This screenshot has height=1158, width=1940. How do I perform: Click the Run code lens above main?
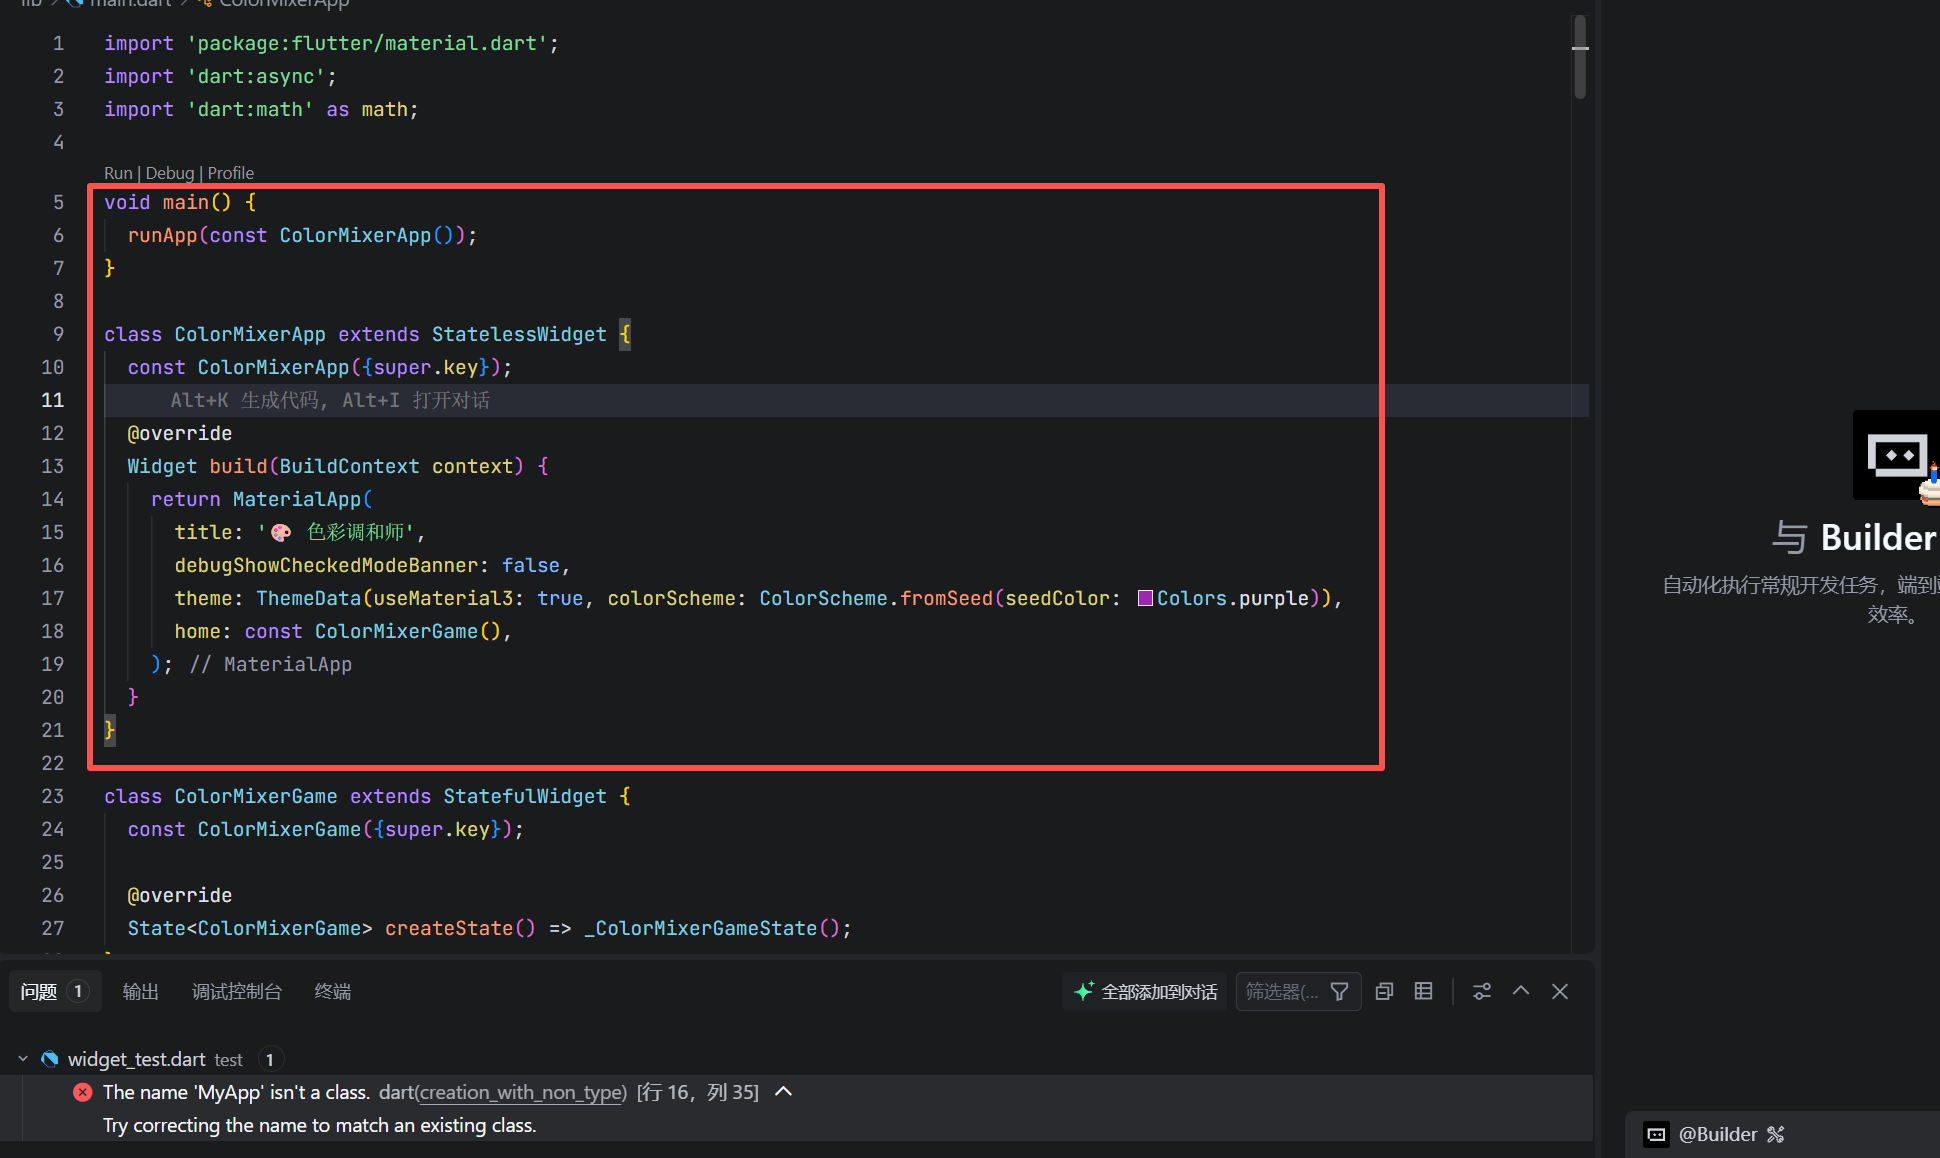click(118, 173)
